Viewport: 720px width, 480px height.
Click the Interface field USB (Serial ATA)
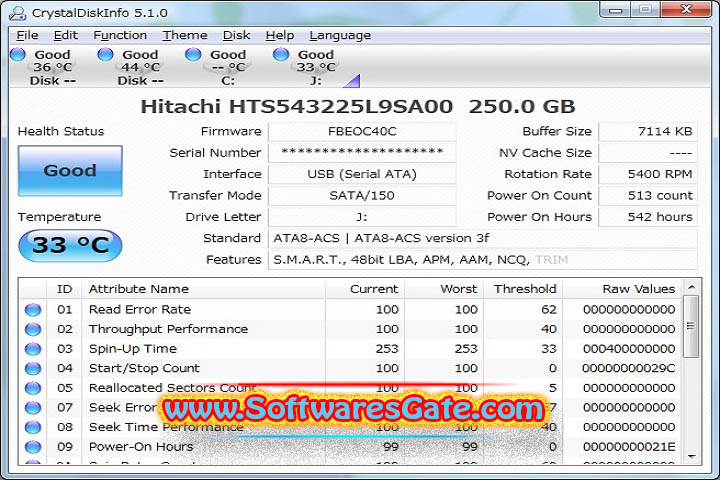coord(362,174)
